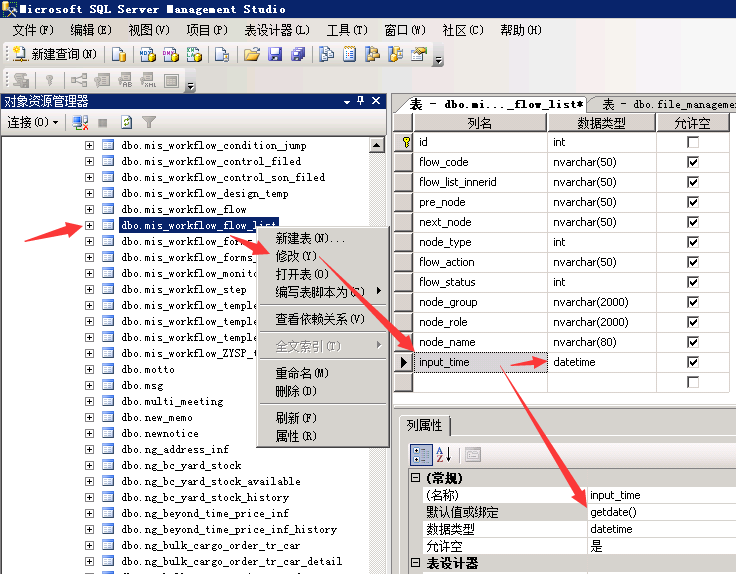This screenshot has height=574, width=736.
Task: Uncheck Allow Nulls for input_time column
Action: (x=693, y=362)
